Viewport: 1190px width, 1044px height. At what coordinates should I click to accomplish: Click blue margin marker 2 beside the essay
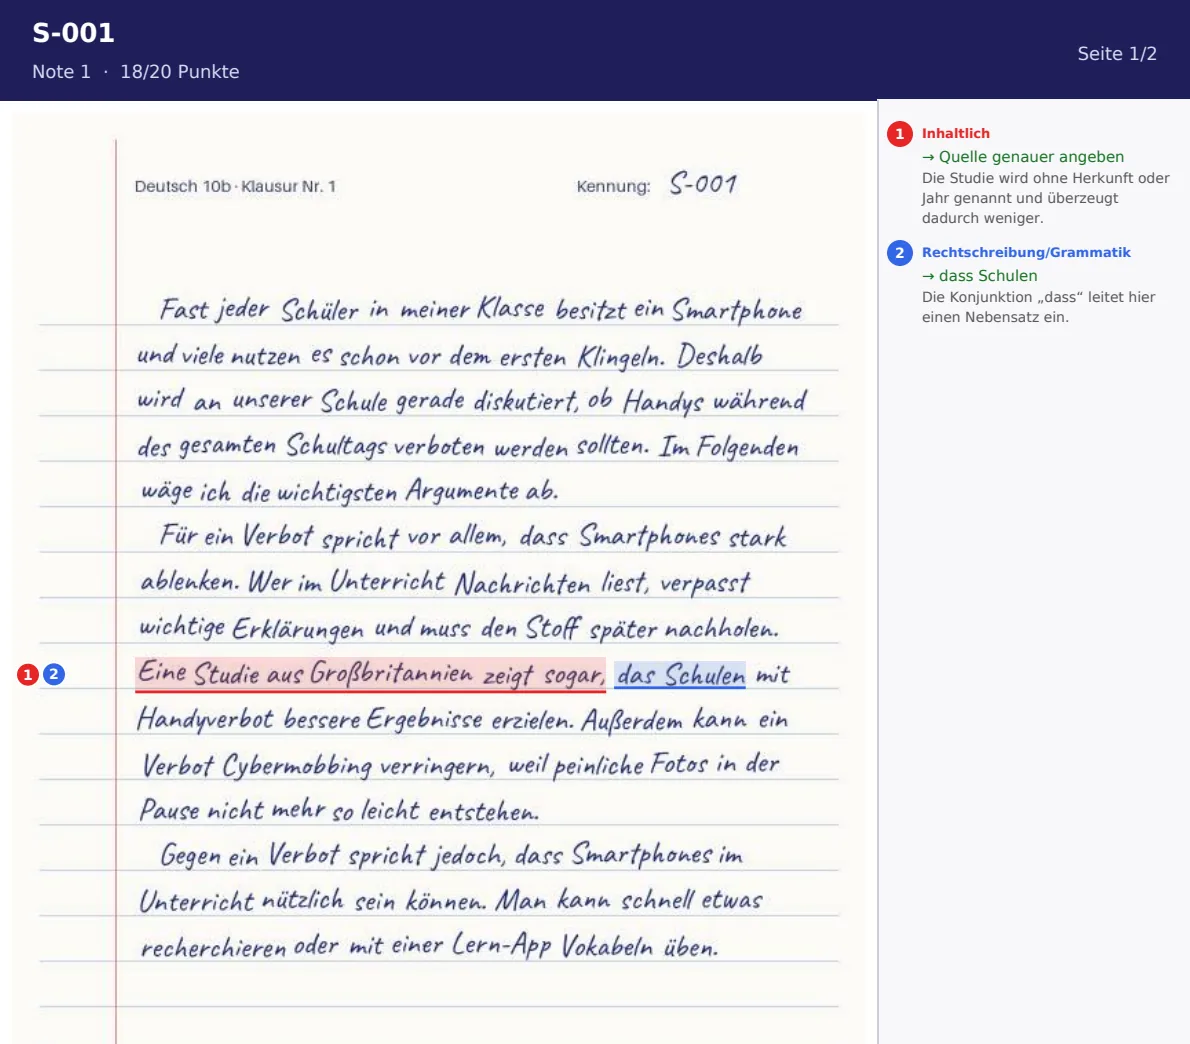coord(54,675)
